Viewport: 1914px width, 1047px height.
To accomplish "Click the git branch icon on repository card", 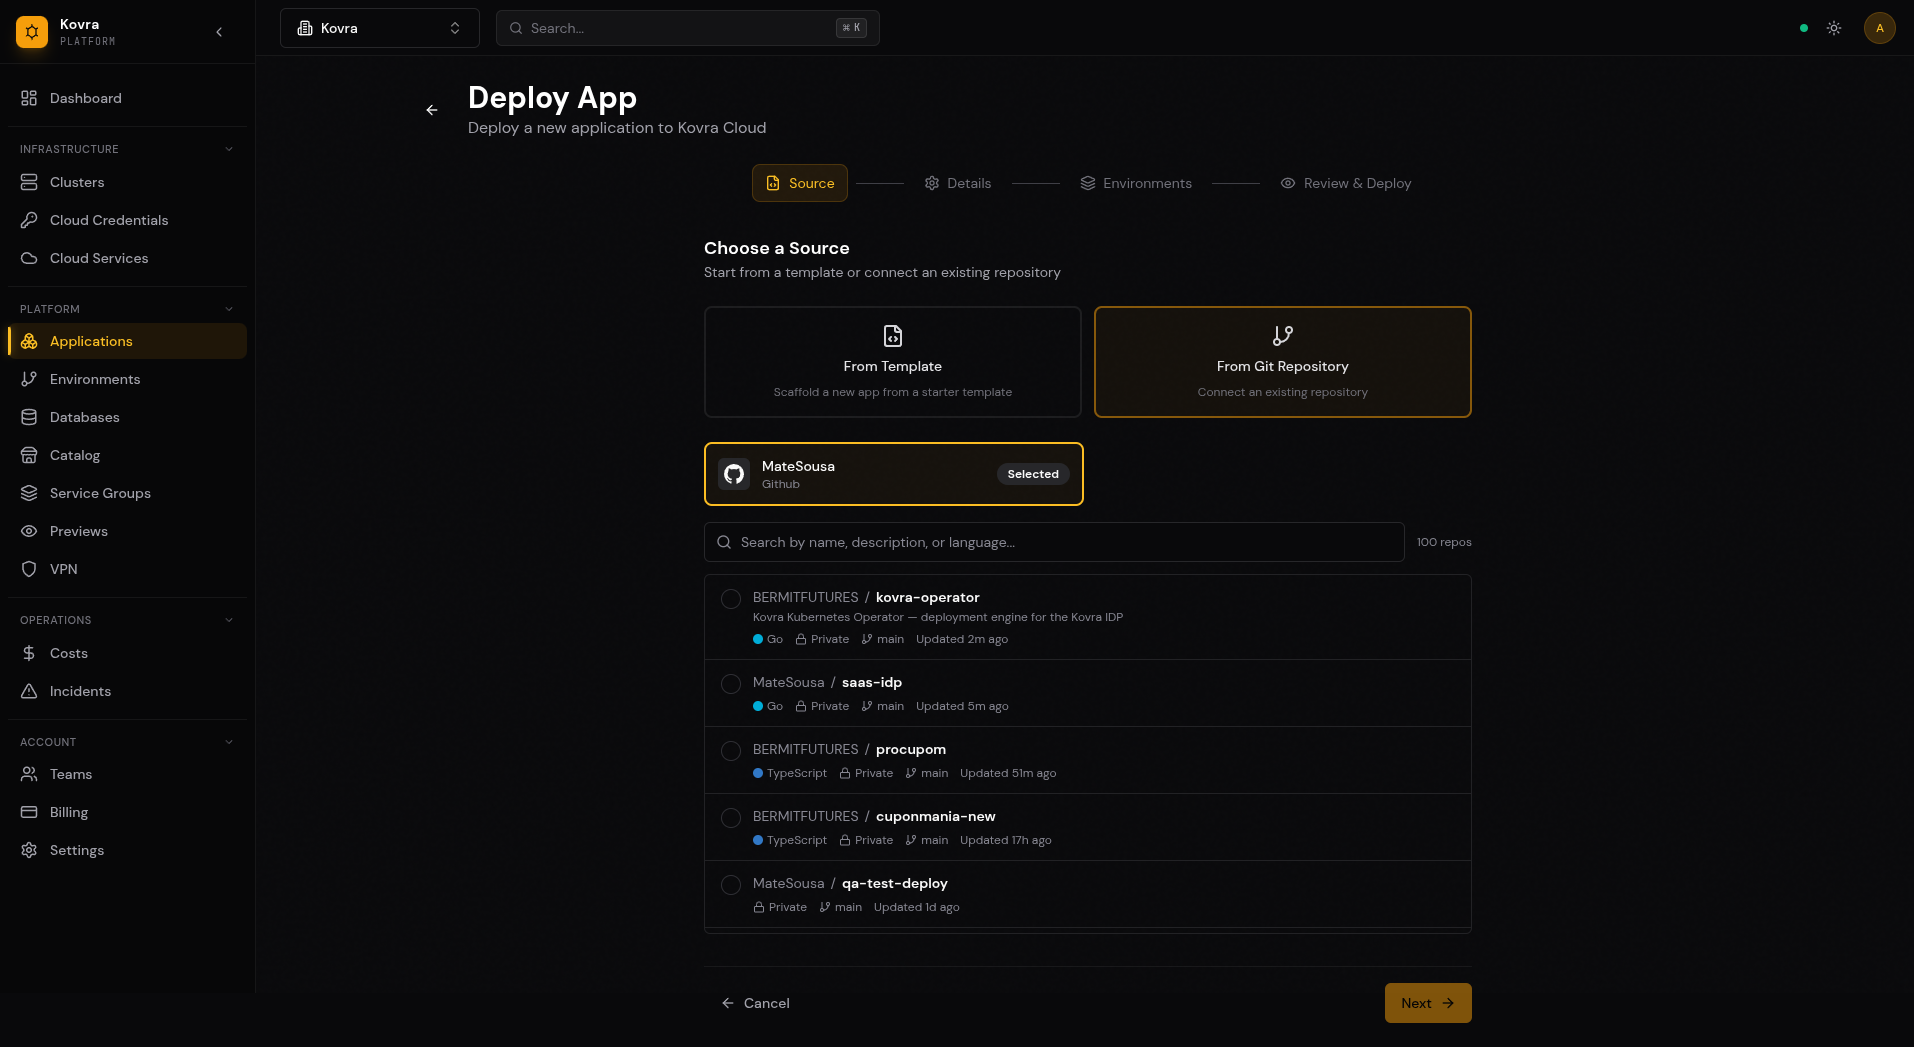I will click(x=1283, y=335).
